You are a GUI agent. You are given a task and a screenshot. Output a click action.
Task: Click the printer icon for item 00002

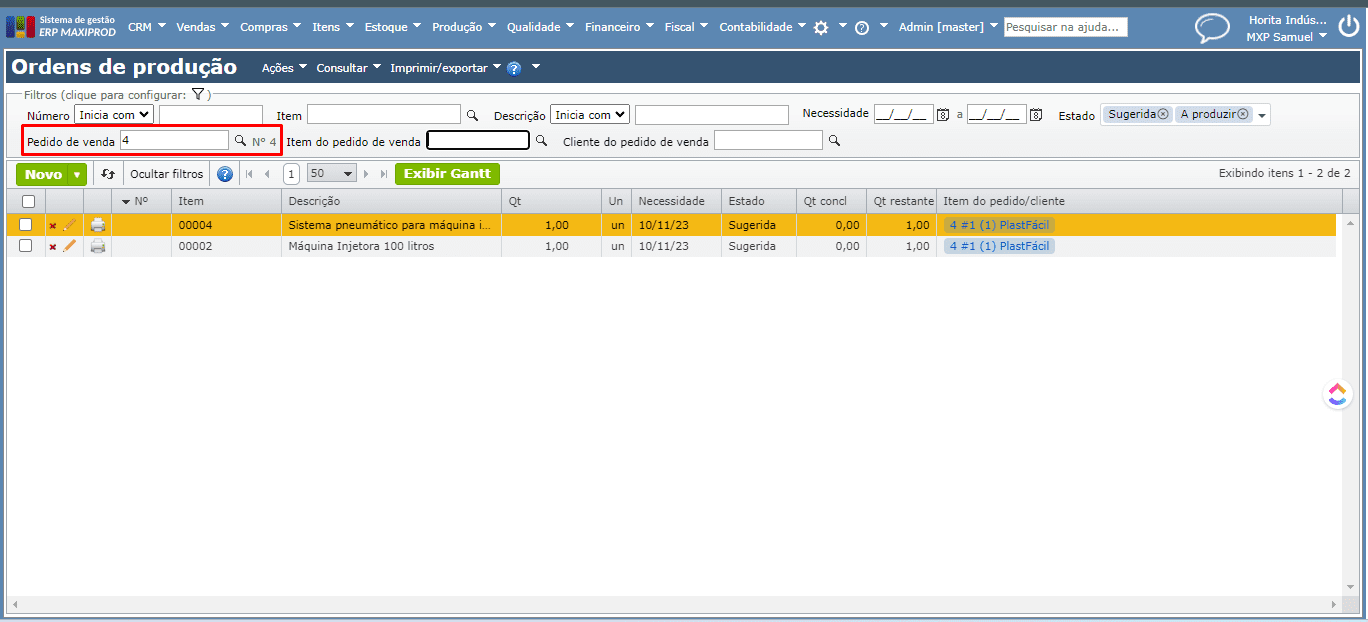click(98, 246)
